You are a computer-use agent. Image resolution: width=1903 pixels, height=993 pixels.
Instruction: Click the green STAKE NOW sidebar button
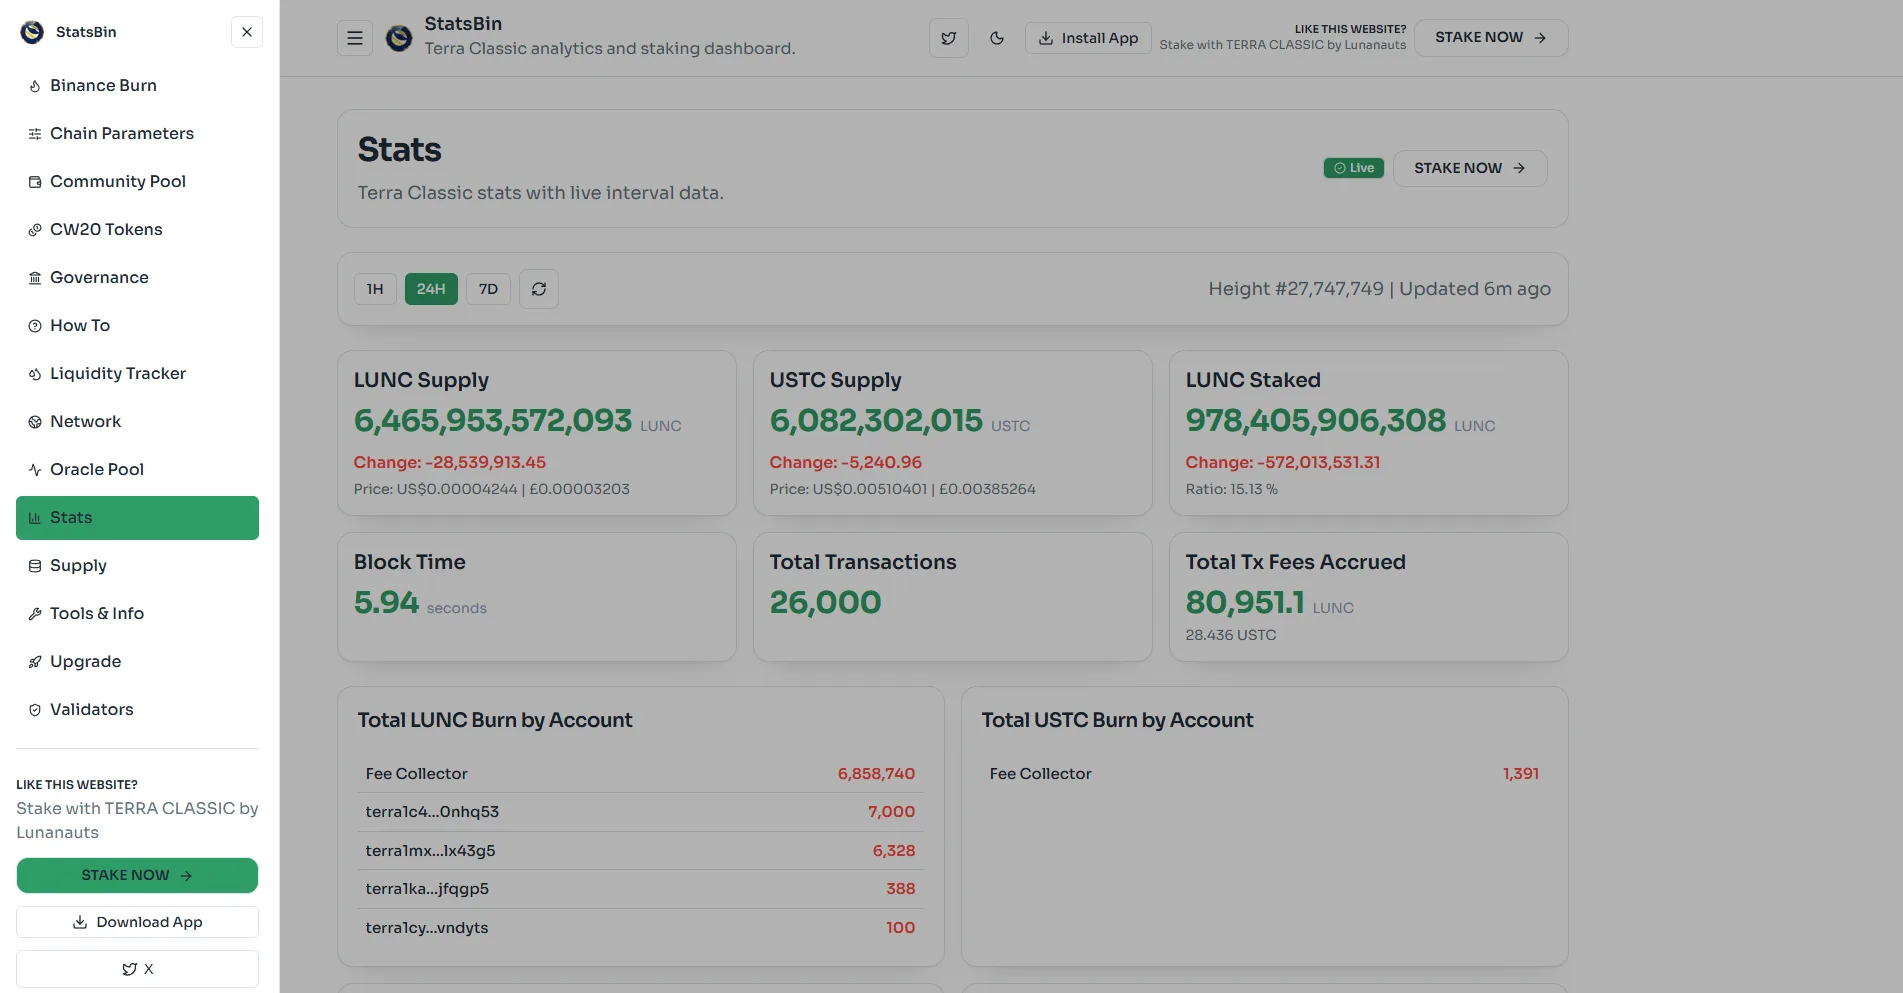137,875
